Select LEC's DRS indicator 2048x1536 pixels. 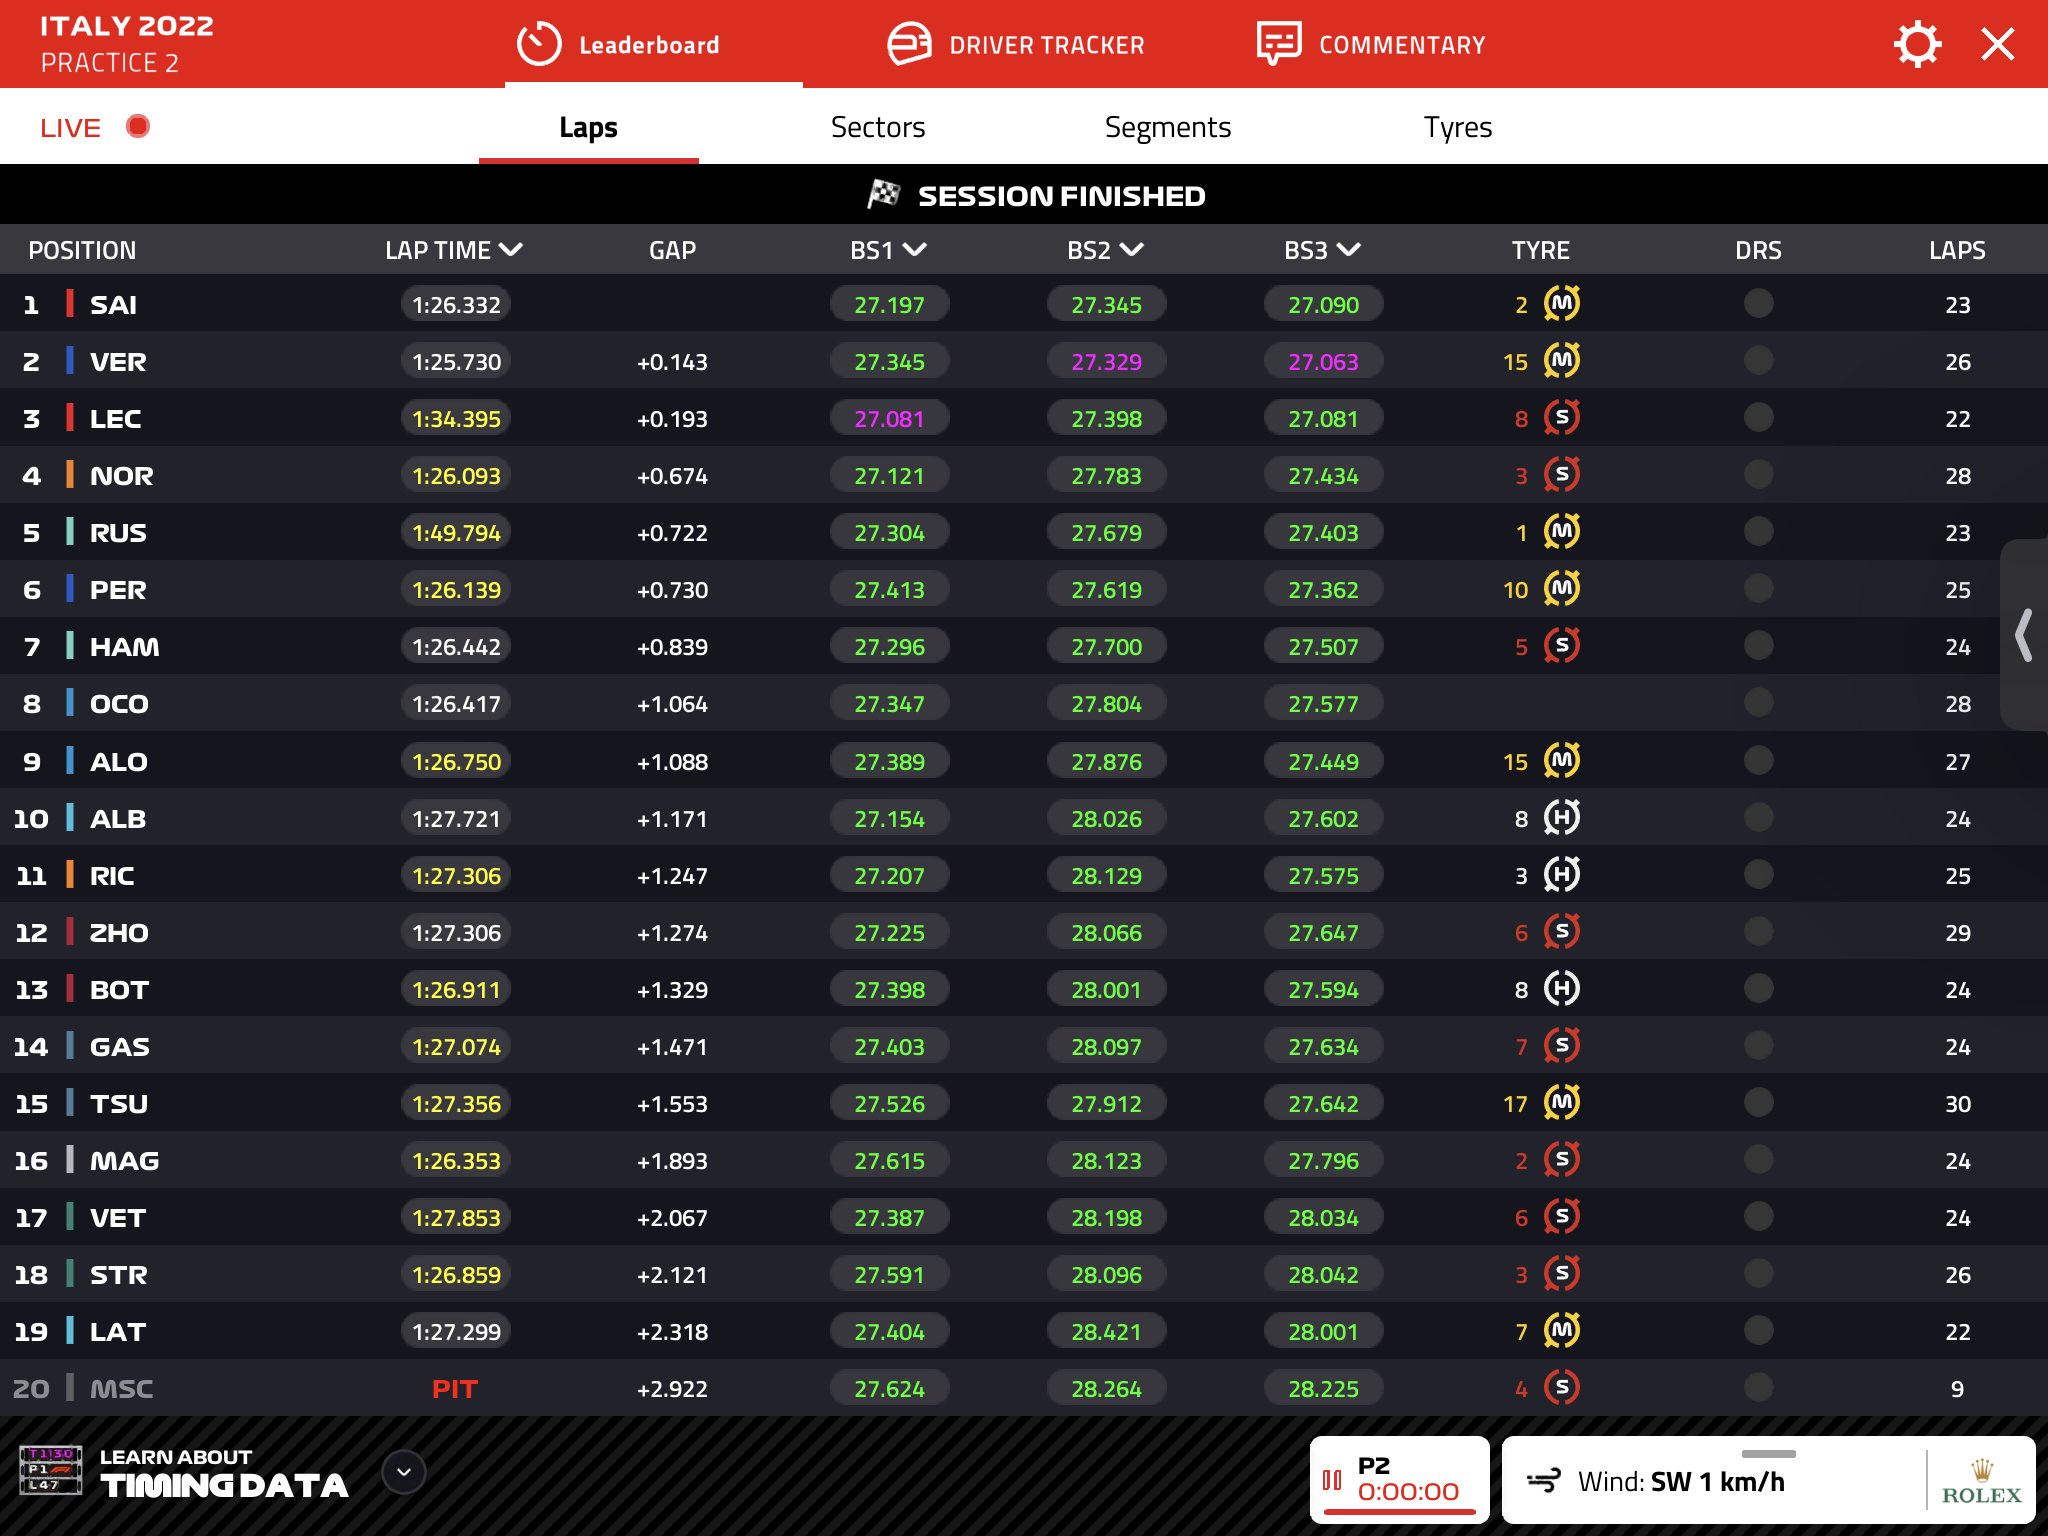[1758, 417]
